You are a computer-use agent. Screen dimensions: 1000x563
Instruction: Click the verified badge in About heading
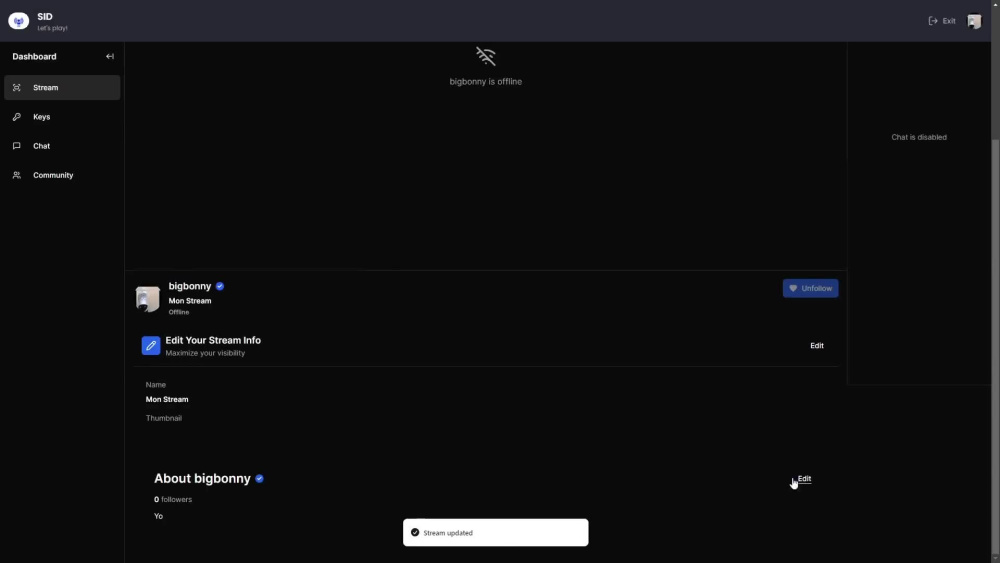click(x=260, y=479)
